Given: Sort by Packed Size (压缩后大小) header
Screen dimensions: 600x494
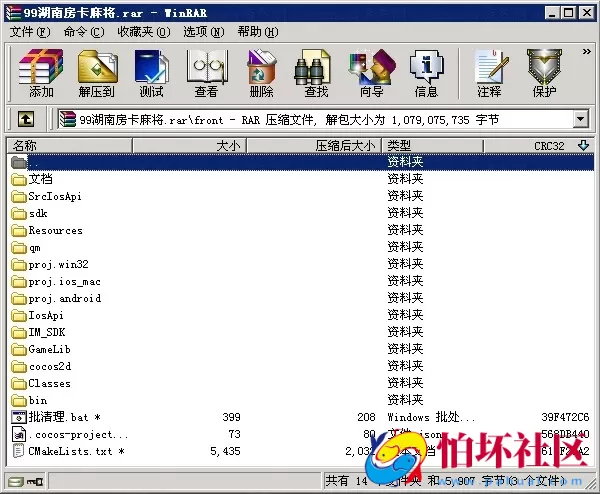Looking at the screenshot, I should (314, 146).
